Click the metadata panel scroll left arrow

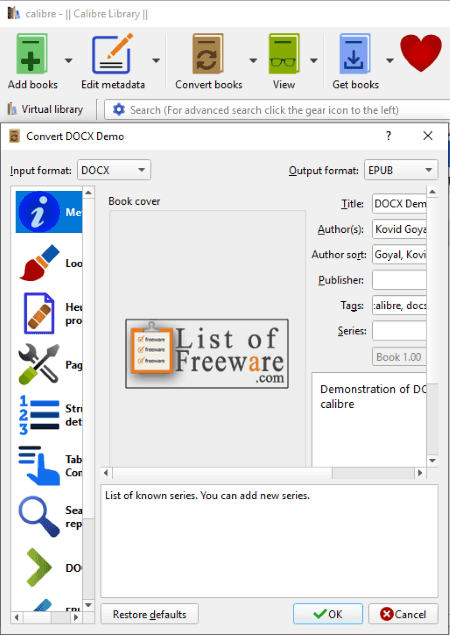(x=106, y=473)
